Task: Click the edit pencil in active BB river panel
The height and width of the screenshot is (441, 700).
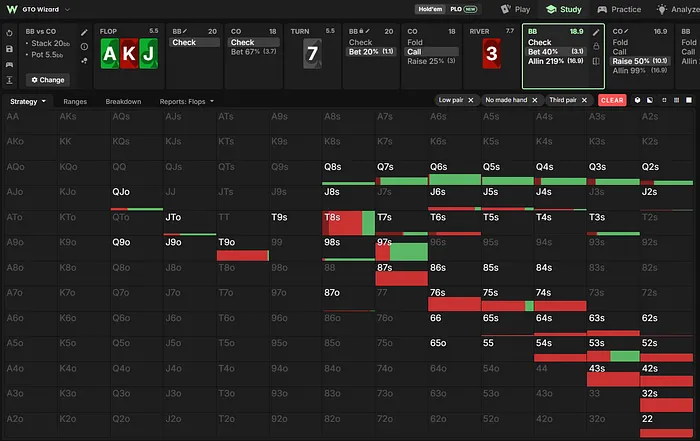Action: (596, 32)
